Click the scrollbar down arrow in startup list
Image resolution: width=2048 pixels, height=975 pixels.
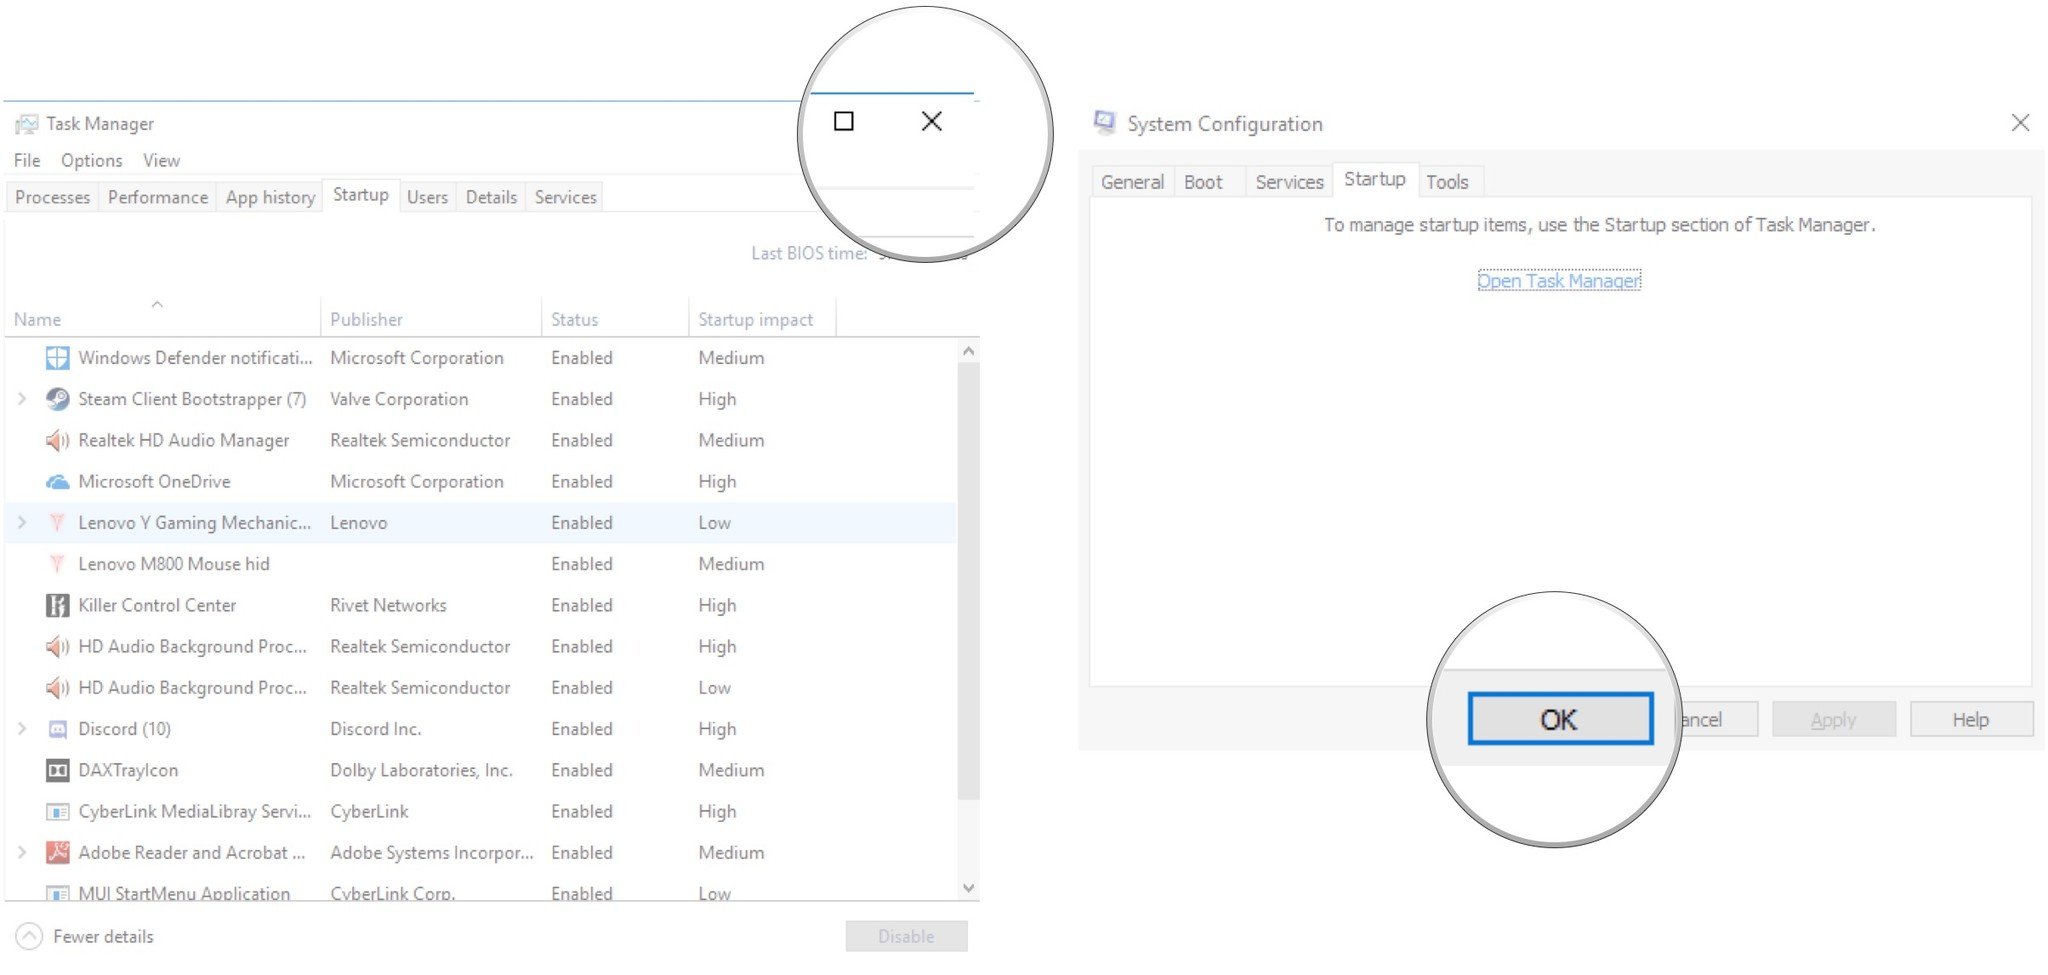967,888
